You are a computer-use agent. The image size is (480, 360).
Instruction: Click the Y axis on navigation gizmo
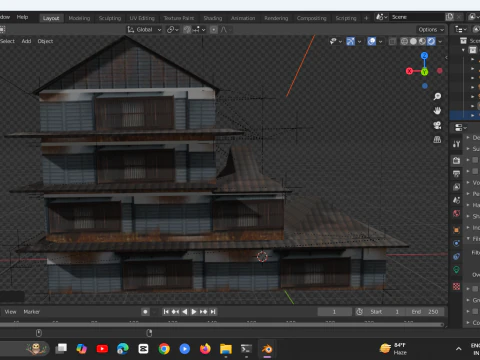[424, 72]
